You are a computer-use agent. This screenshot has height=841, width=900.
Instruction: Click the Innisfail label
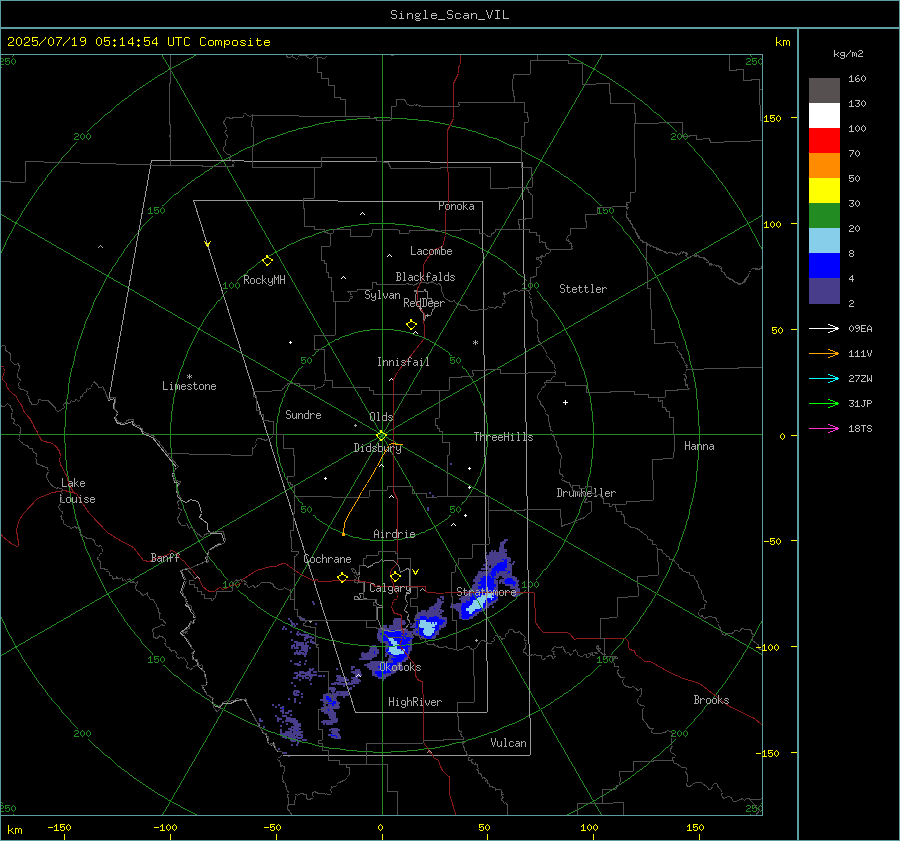(x=403, y=362)
